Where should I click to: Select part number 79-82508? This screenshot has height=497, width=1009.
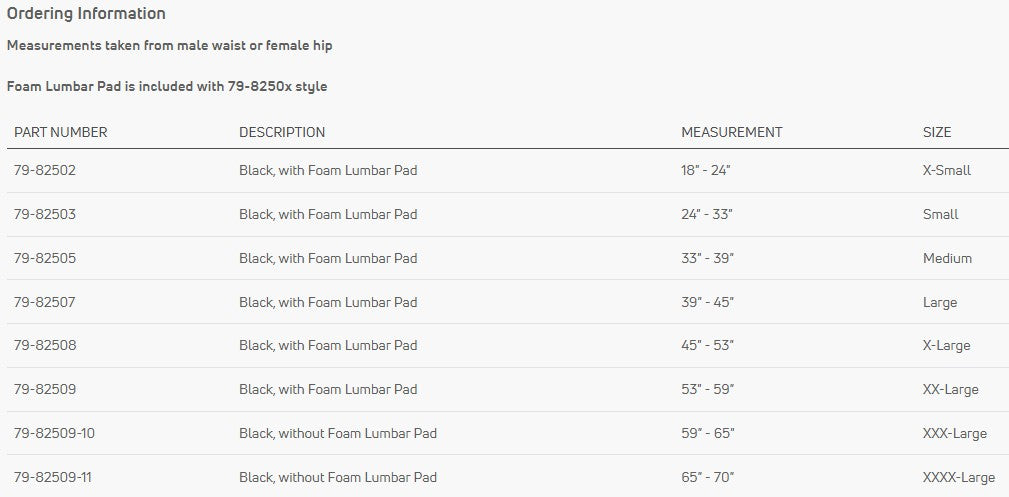45,346
